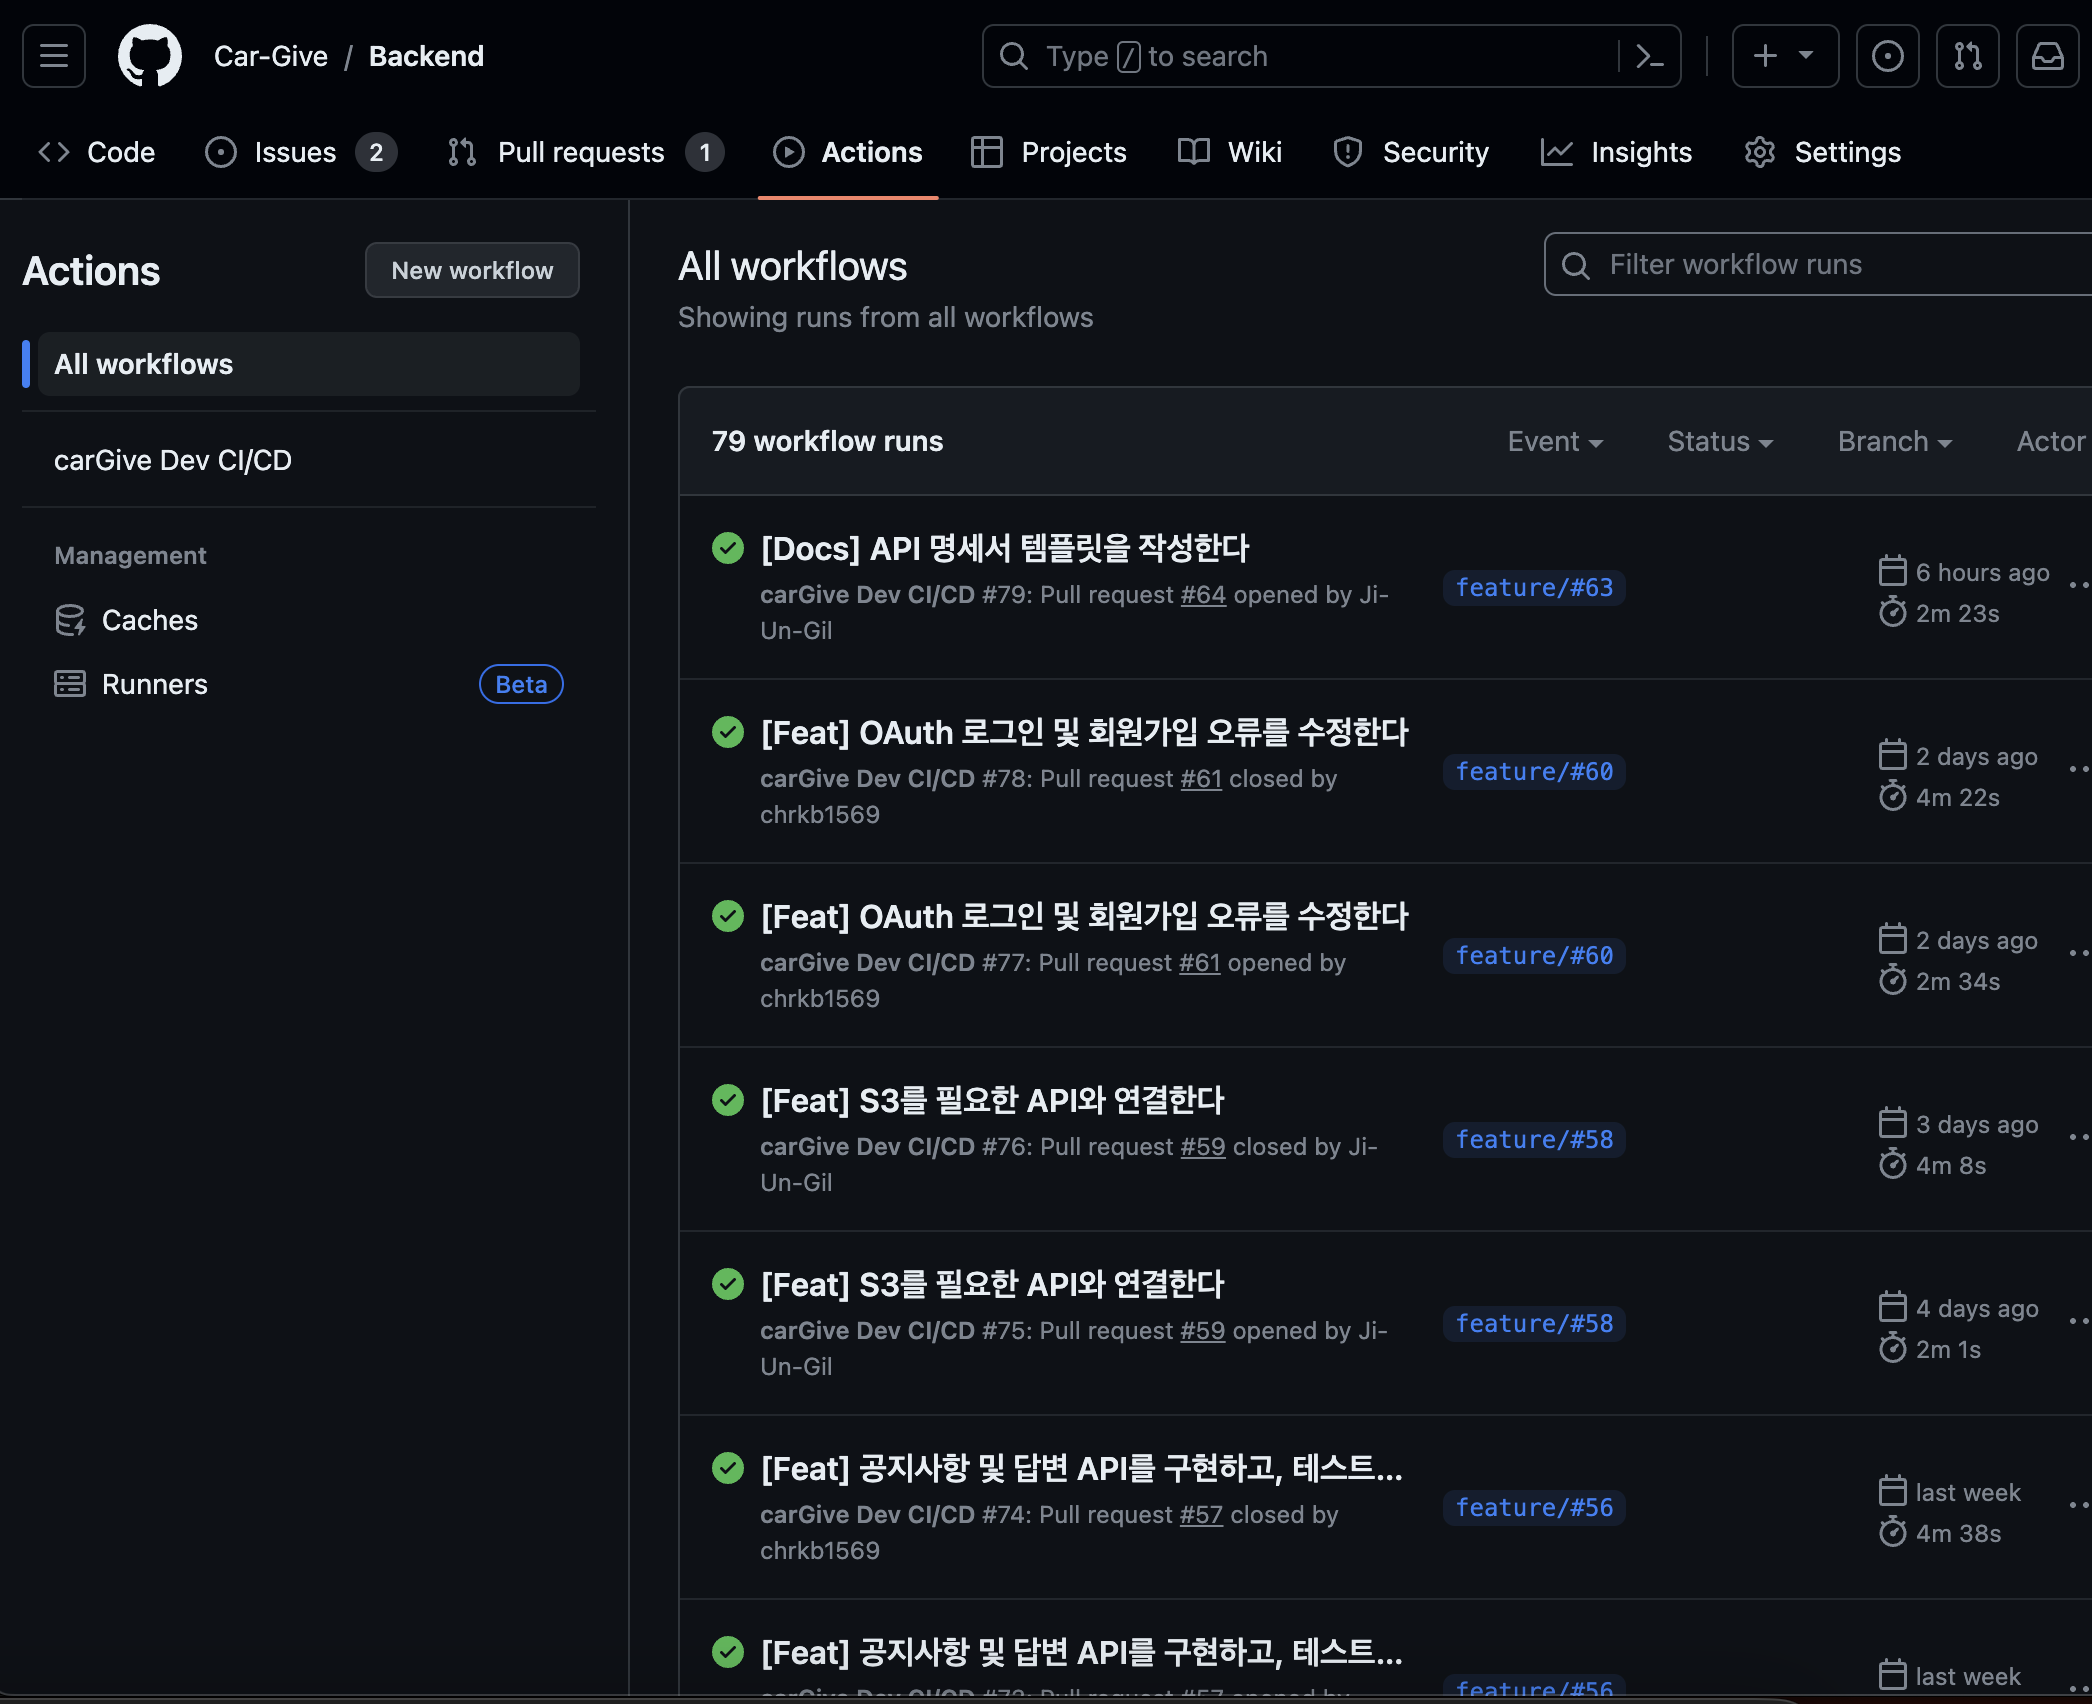Viewport: 2092px width, 1704px height.
Task: Click feature/#60 branch label on run #78
Action: tap(1534, 771)
